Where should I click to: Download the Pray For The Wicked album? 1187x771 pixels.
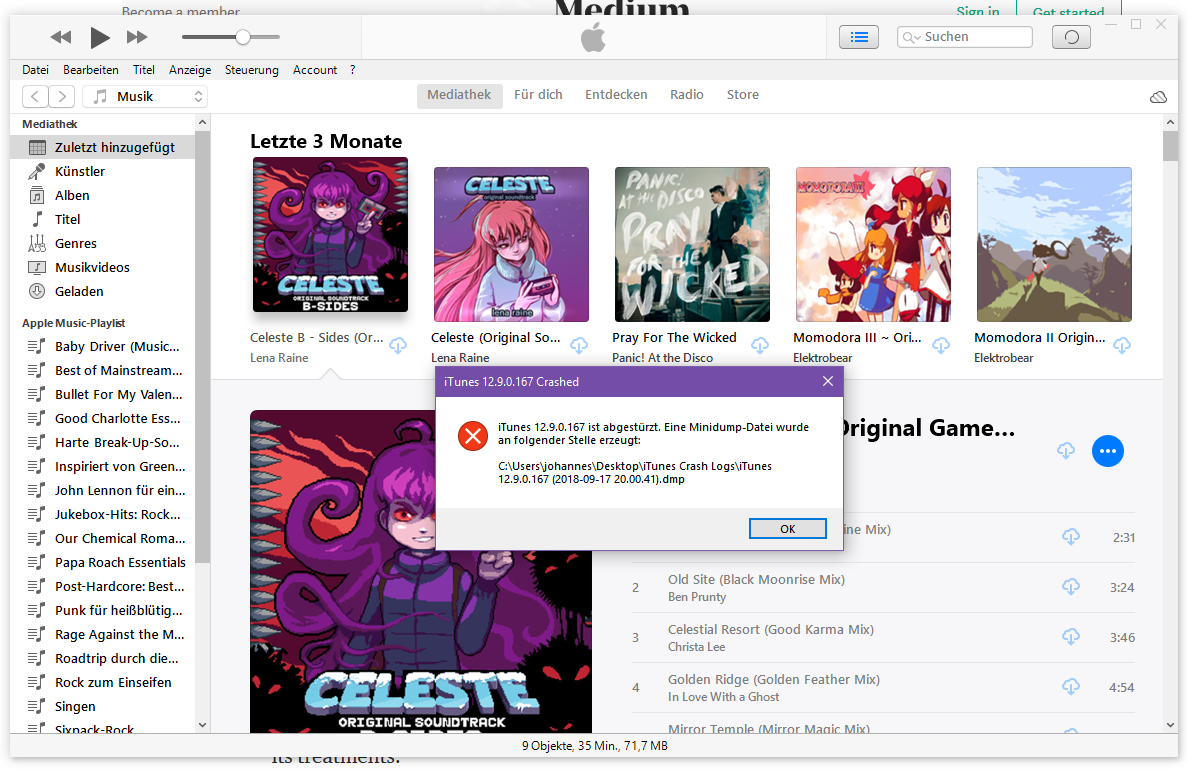pyautogui.click(x=760, y=346)
